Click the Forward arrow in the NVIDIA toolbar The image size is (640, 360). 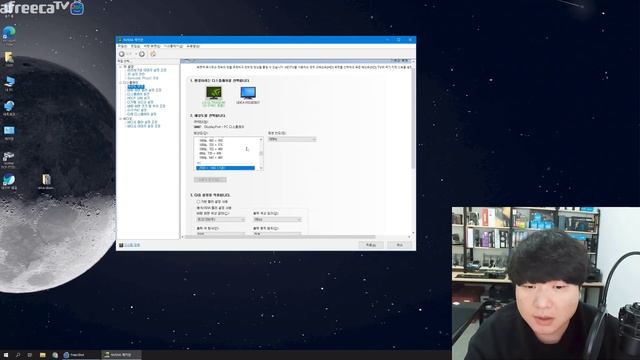coord(142,54)
